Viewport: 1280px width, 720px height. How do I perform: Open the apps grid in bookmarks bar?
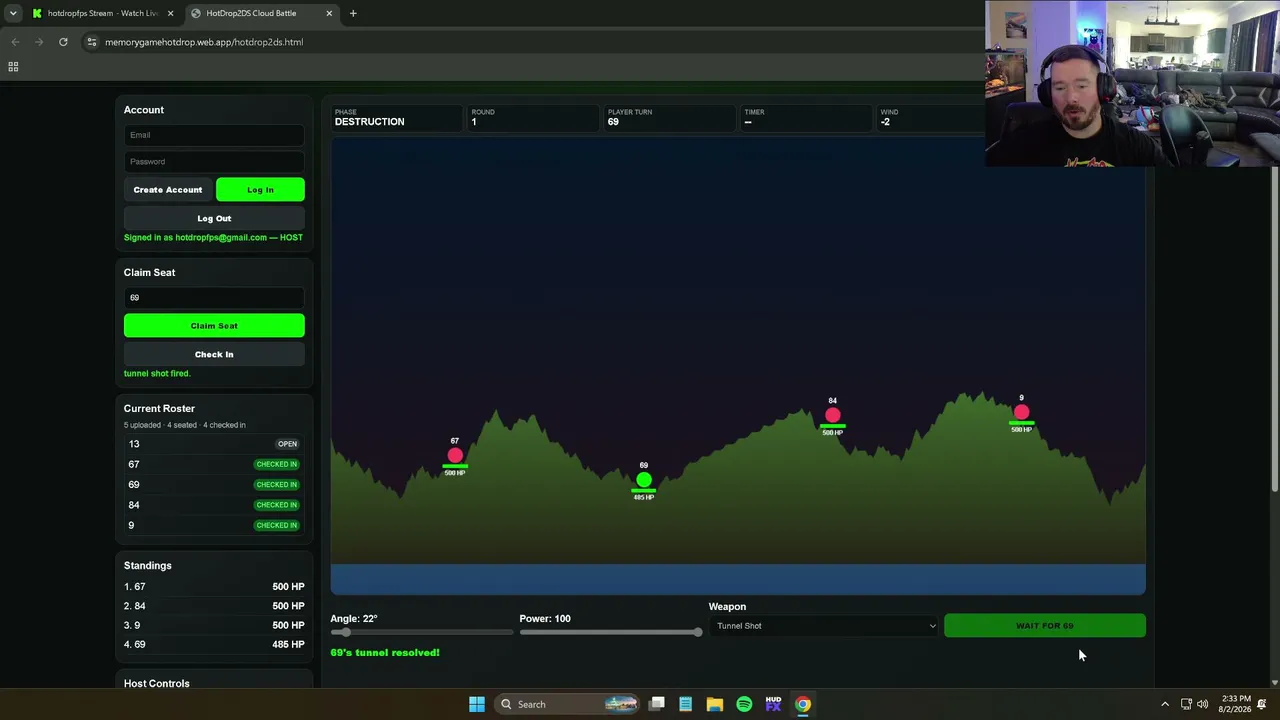click(x=13, y=67)
